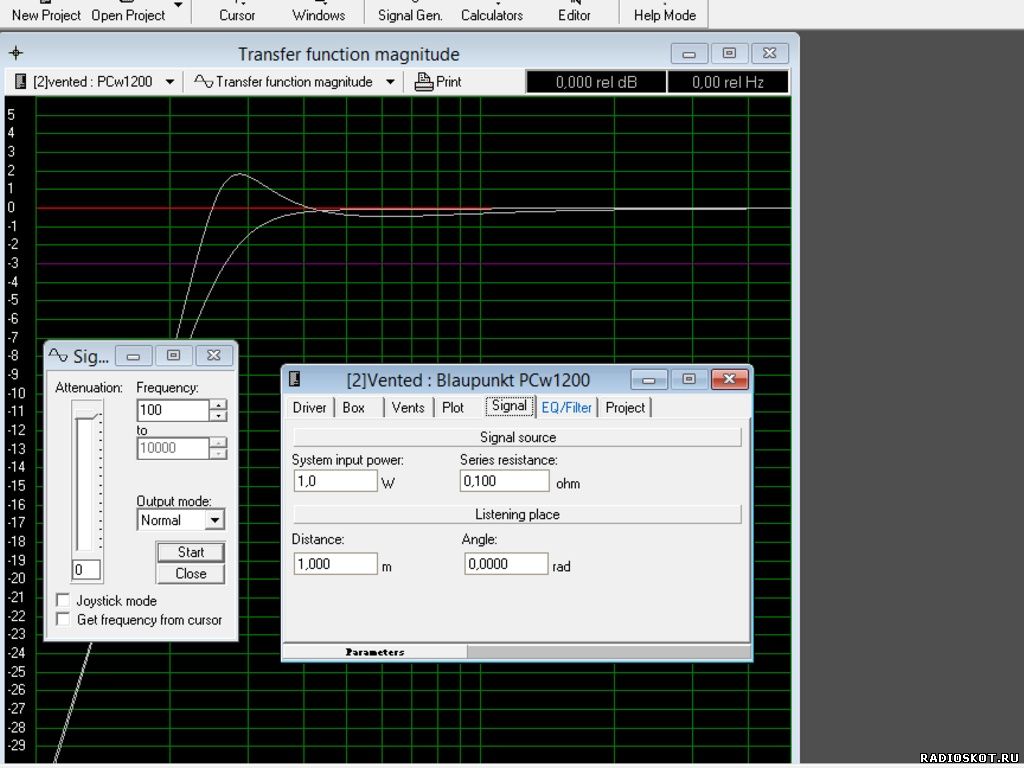Click the Frequency field showing 100

pyautogui.click(x=173, y=410)
